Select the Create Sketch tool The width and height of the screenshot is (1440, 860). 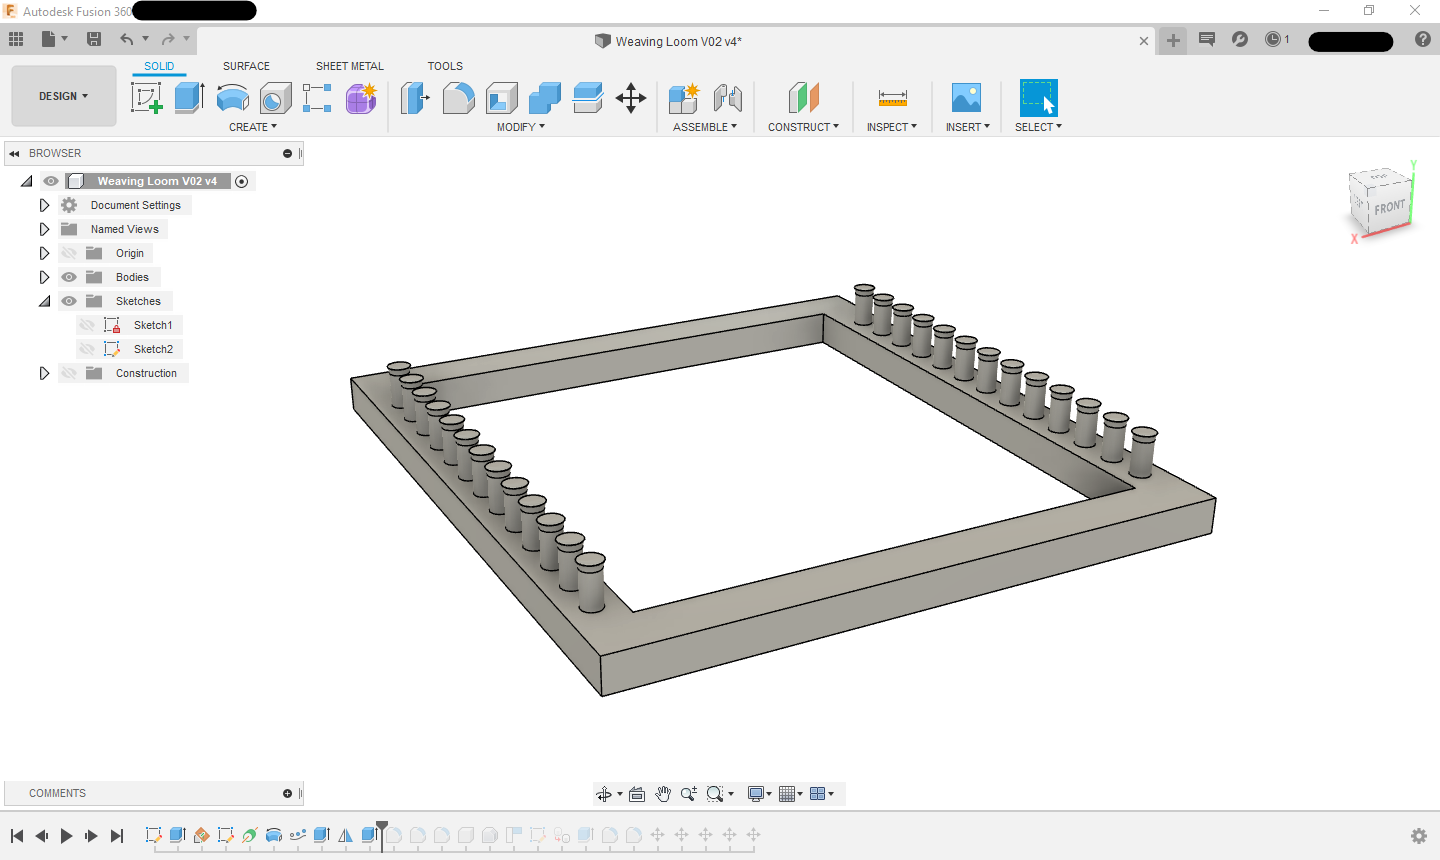[147, 98]
